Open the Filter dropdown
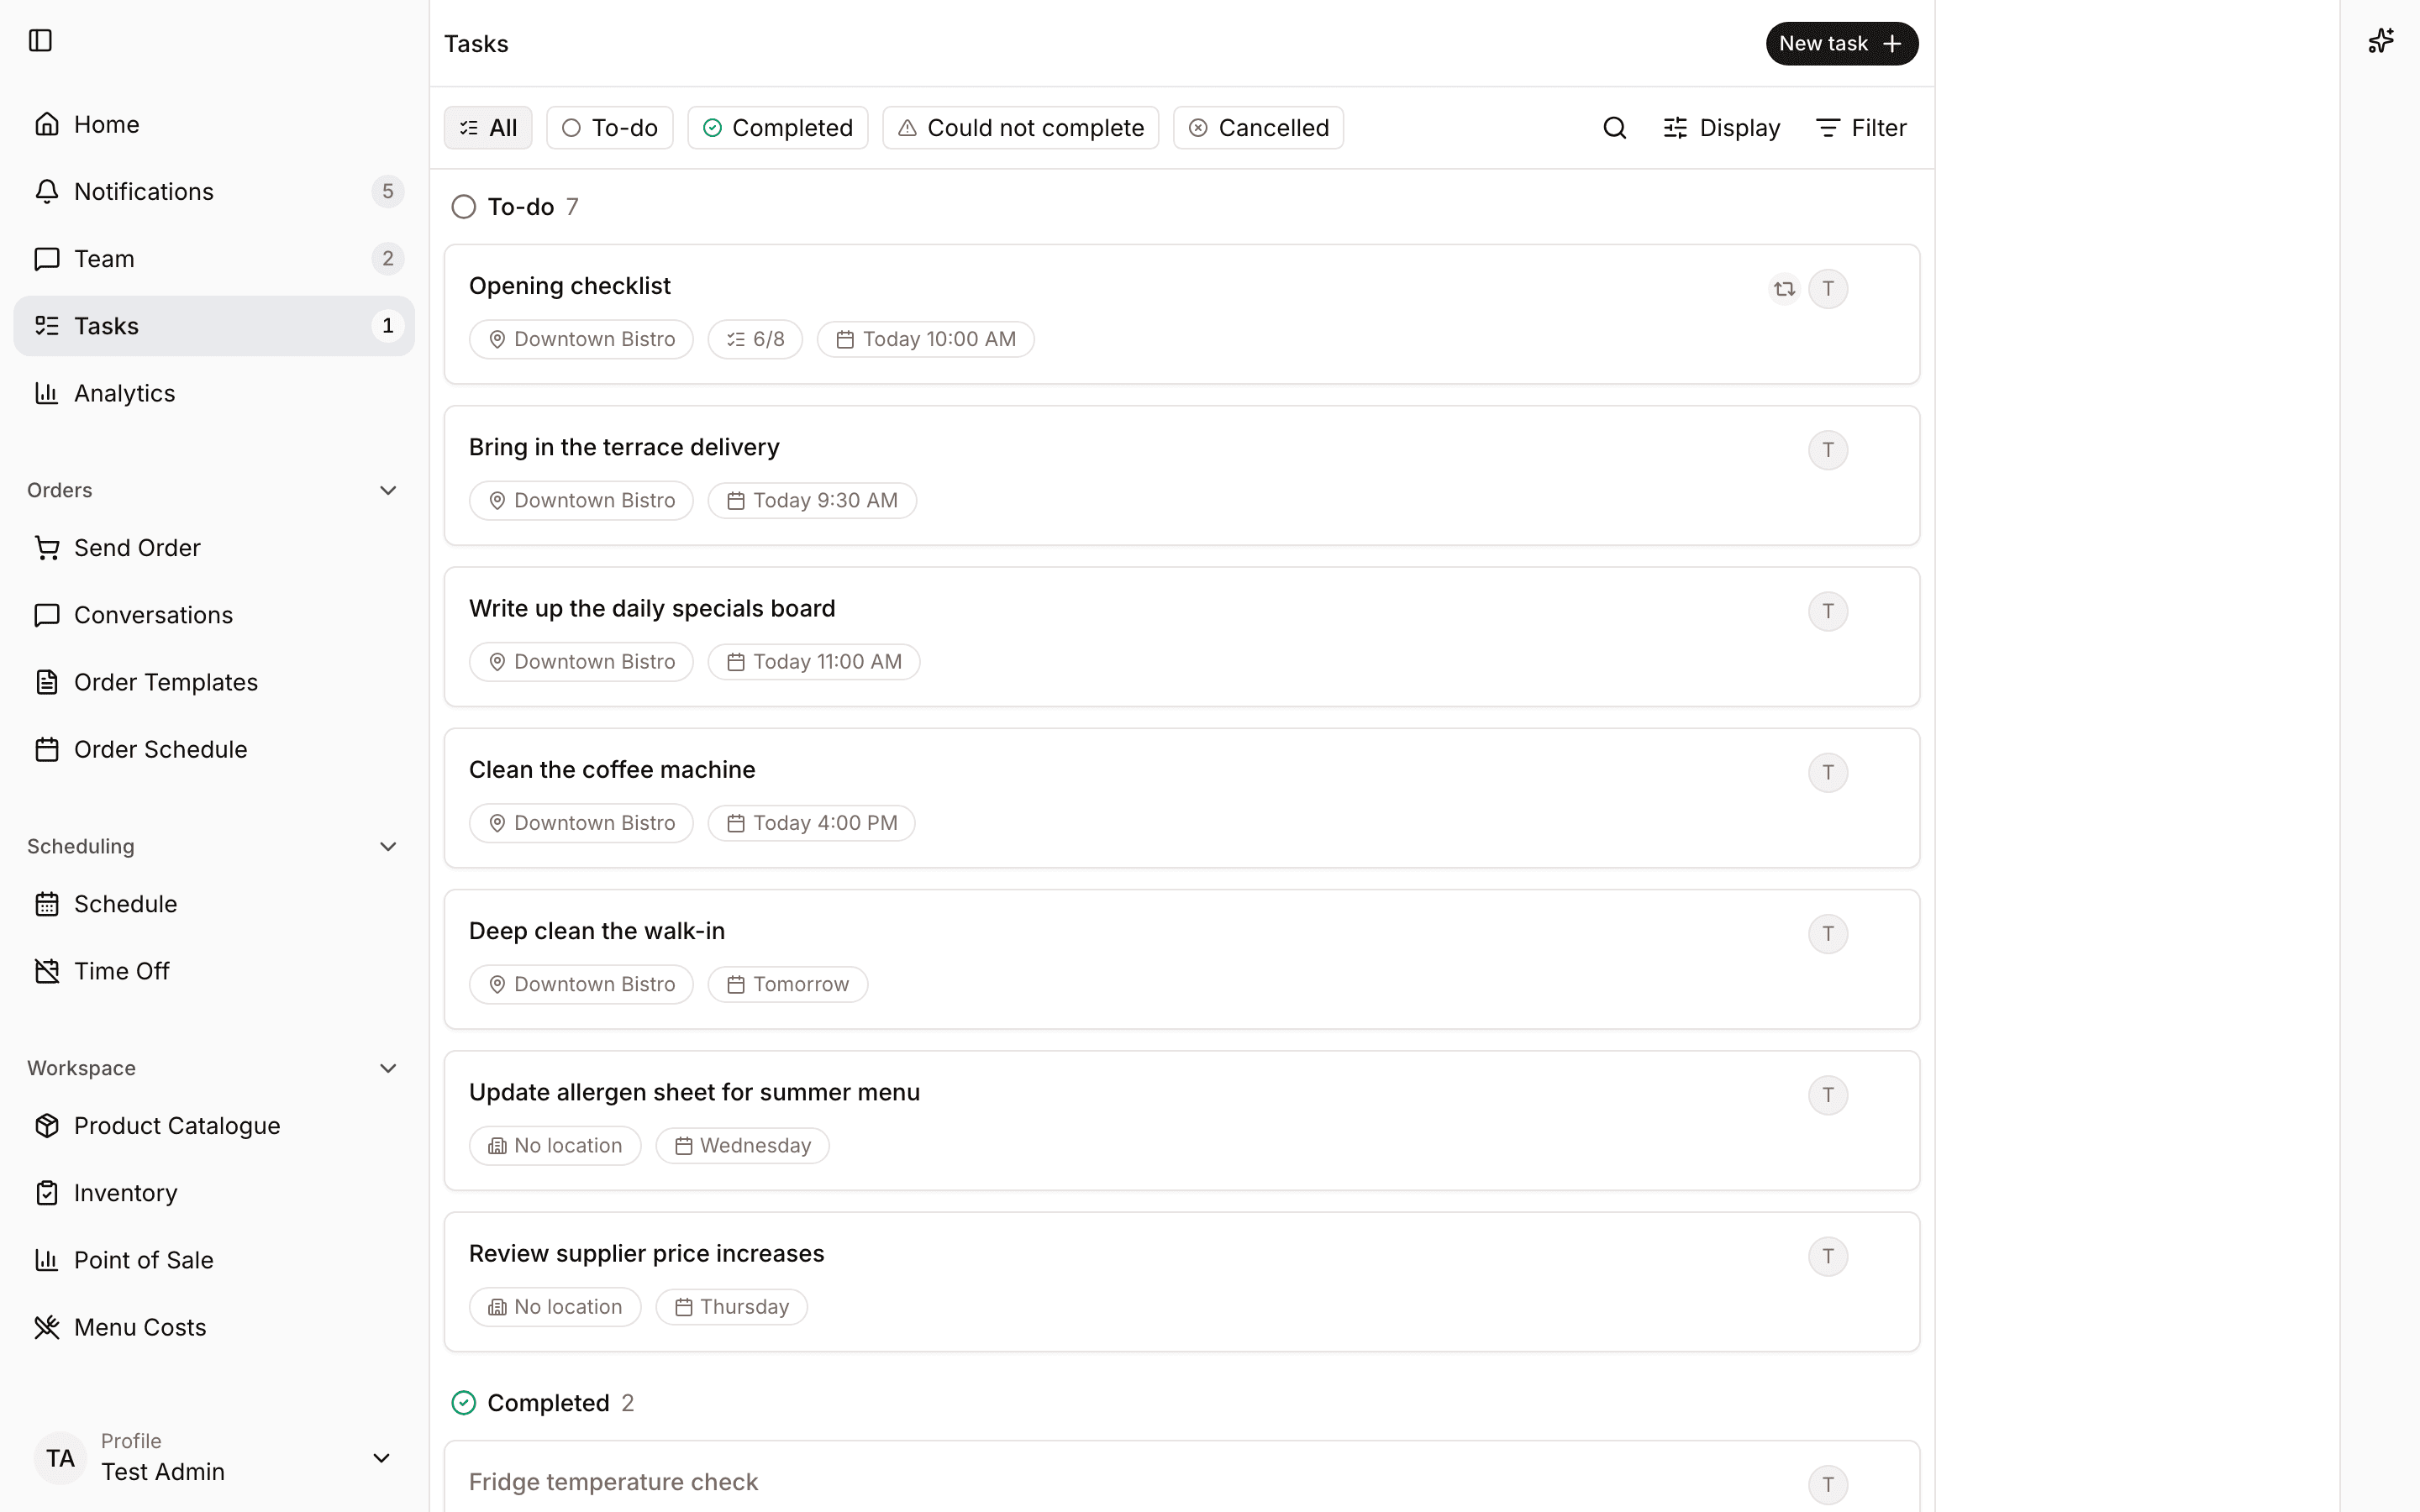The image size is (2420, 1512). coord(1861,128)
